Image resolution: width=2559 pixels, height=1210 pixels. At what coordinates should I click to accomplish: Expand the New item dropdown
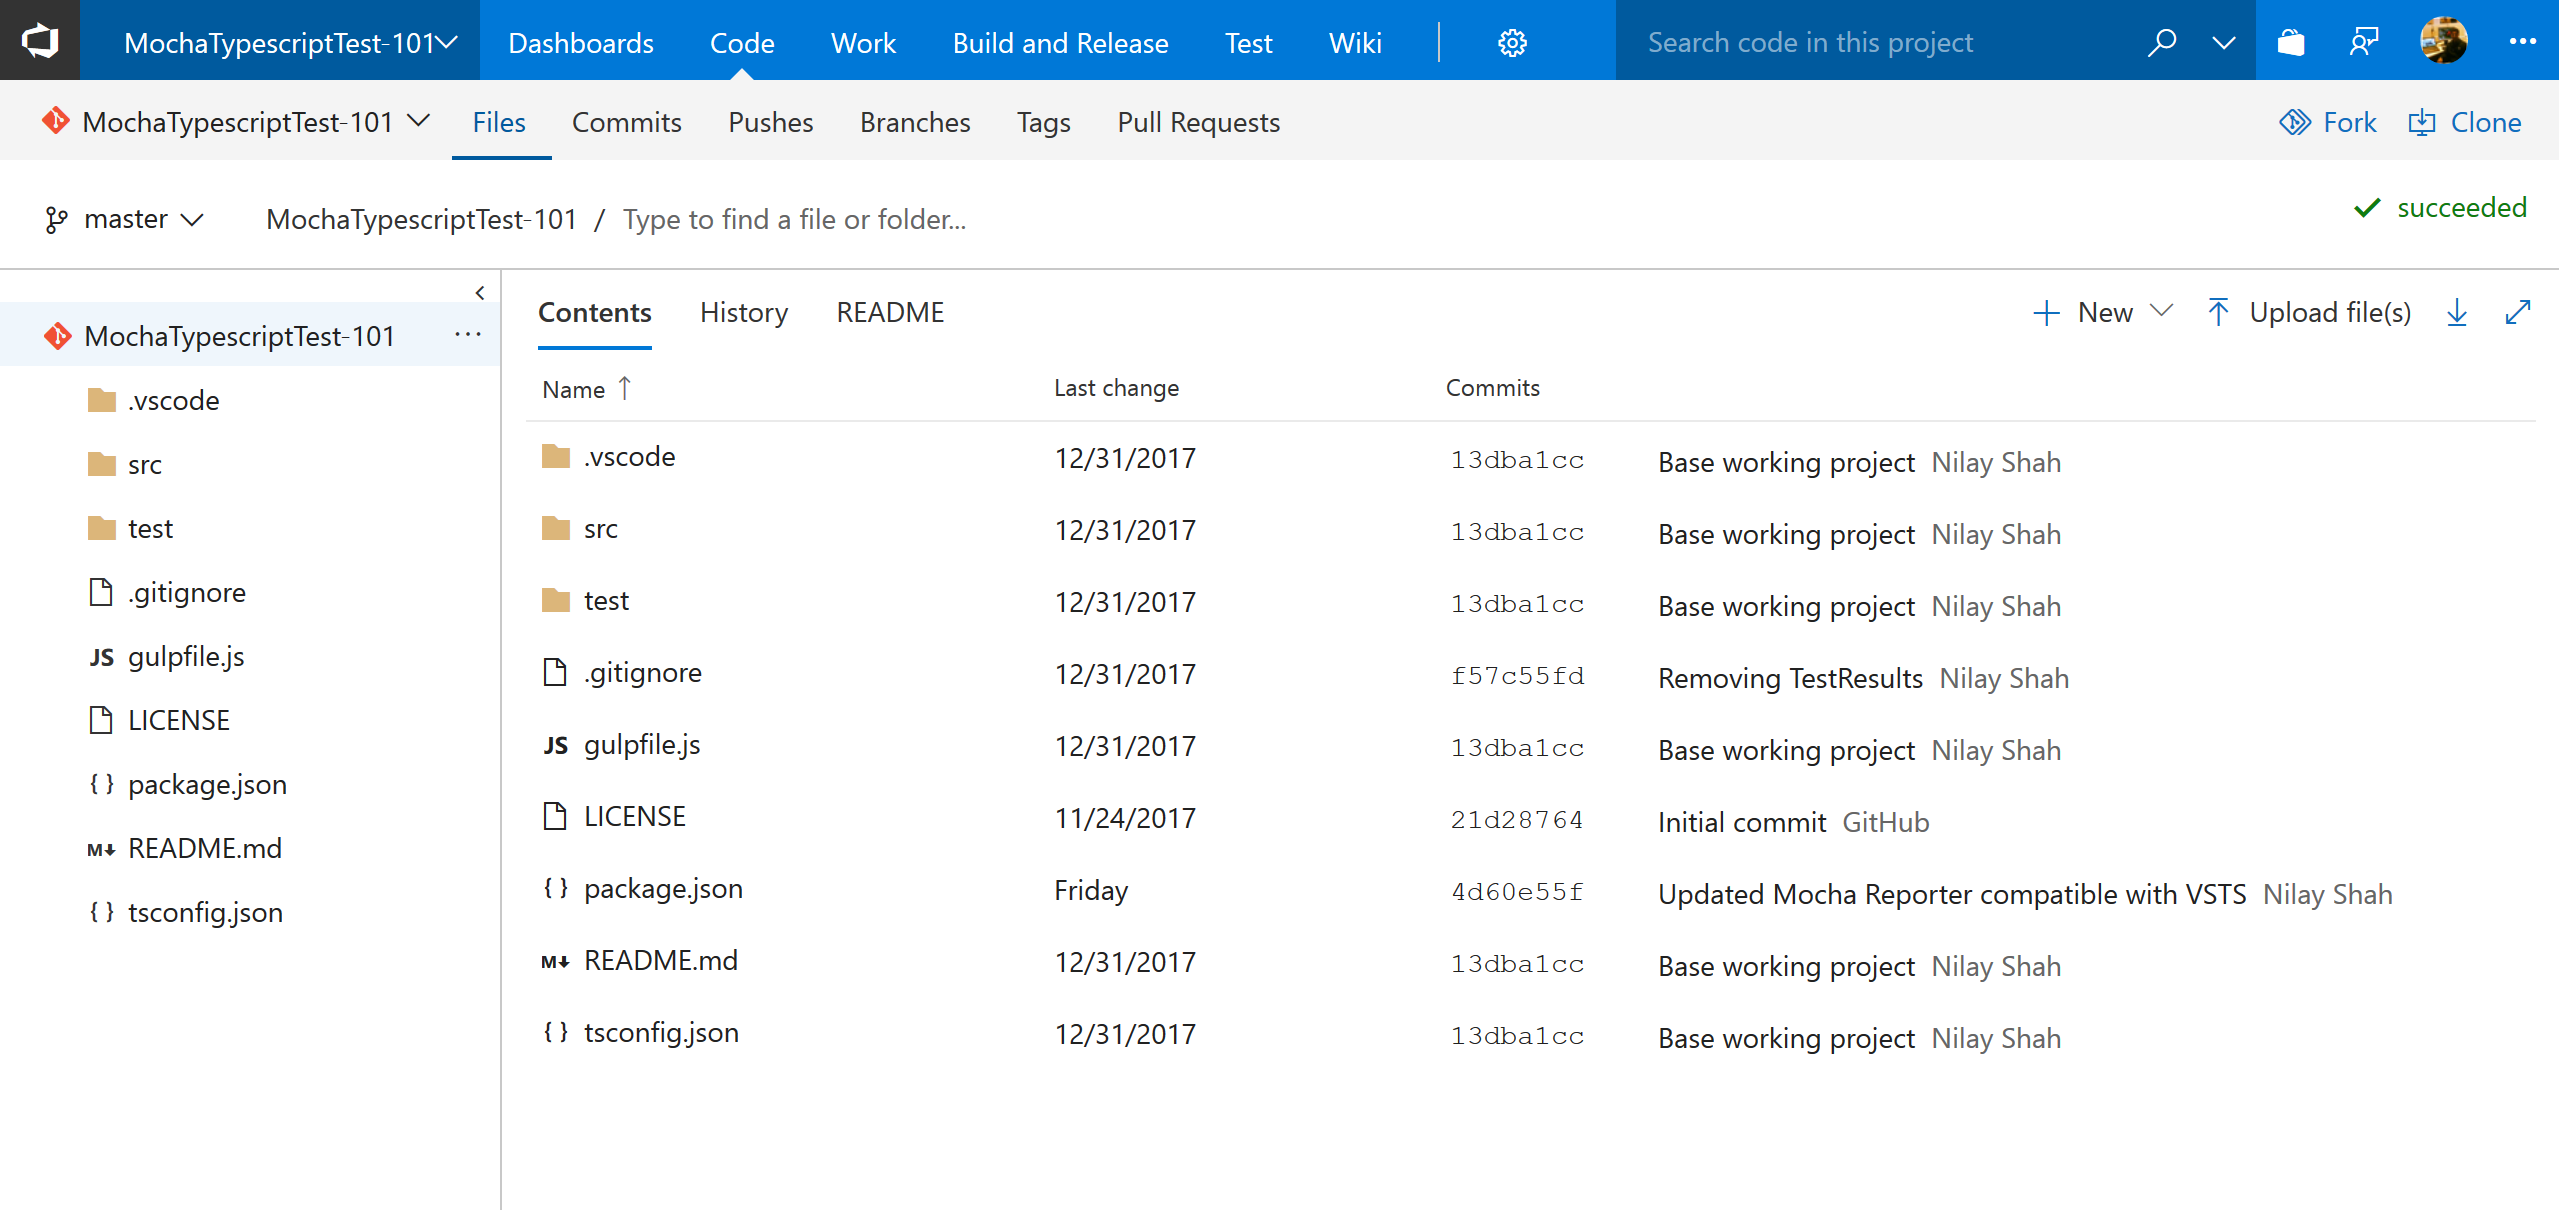[x=2161, y=311]
